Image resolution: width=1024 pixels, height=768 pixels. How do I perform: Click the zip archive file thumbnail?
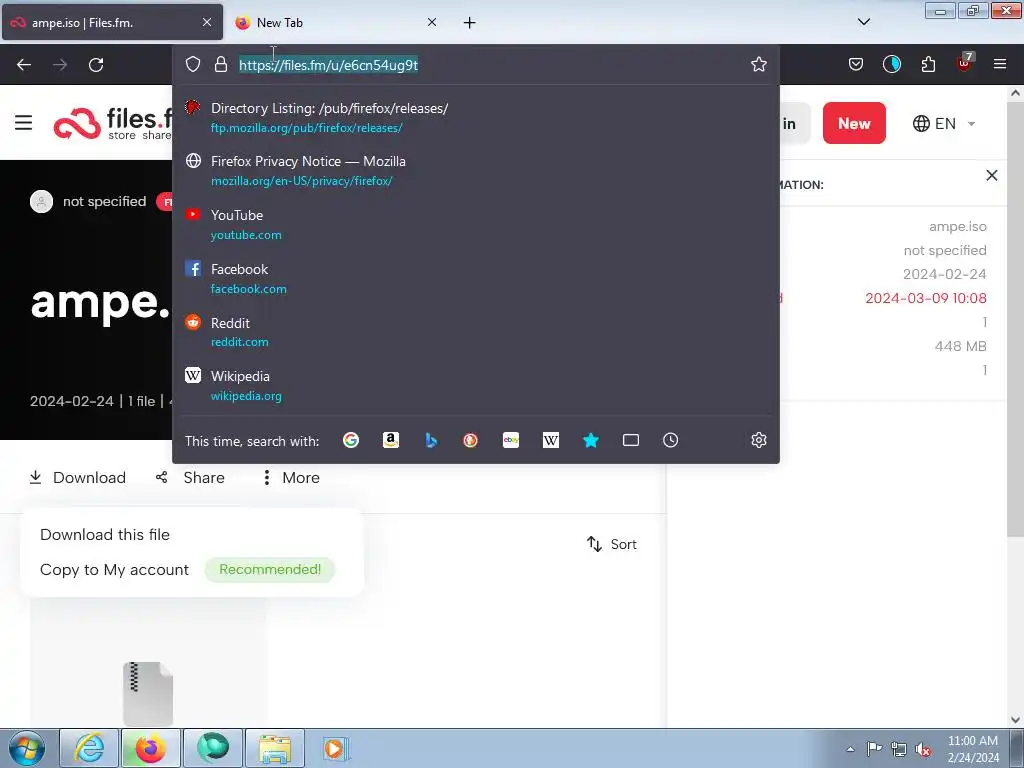point(148,694)
